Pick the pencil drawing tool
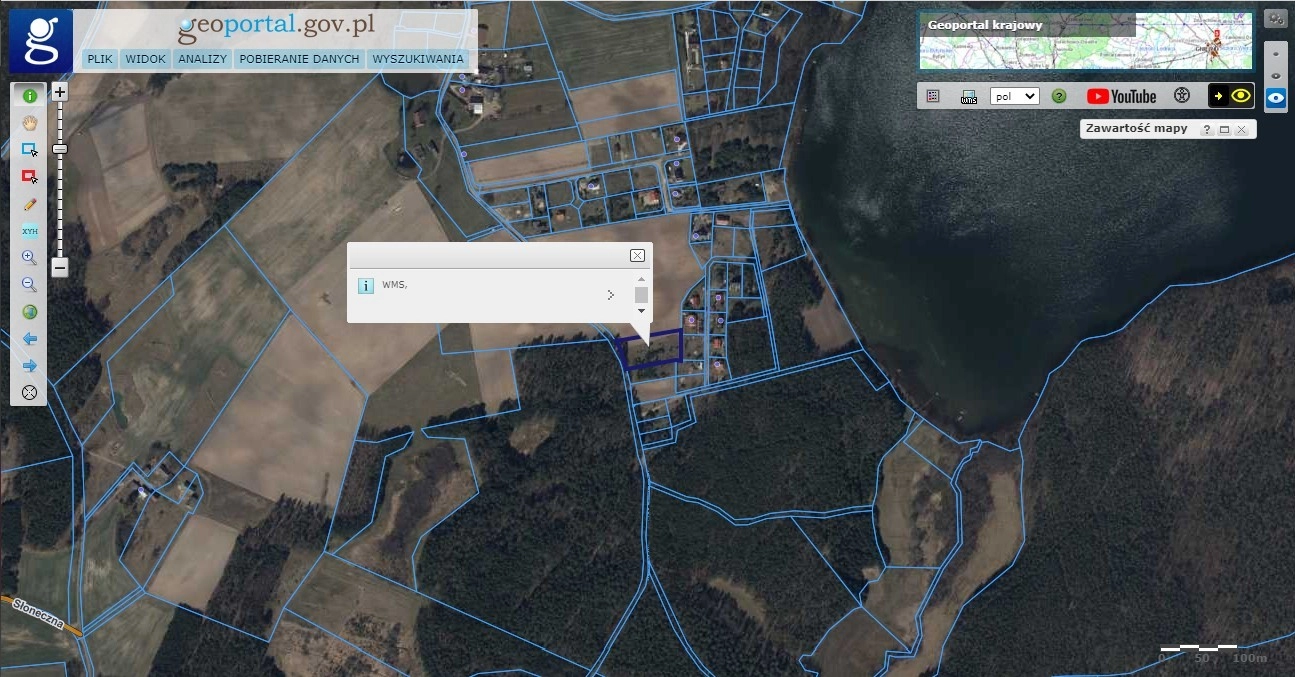Screen dimensions: 1295x677 30,204
